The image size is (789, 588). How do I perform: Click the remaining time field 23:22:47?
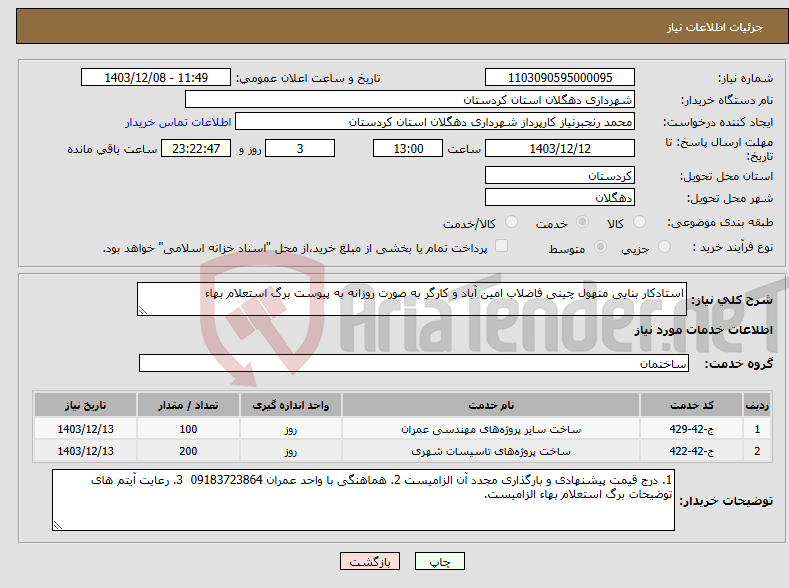(196, 148)
